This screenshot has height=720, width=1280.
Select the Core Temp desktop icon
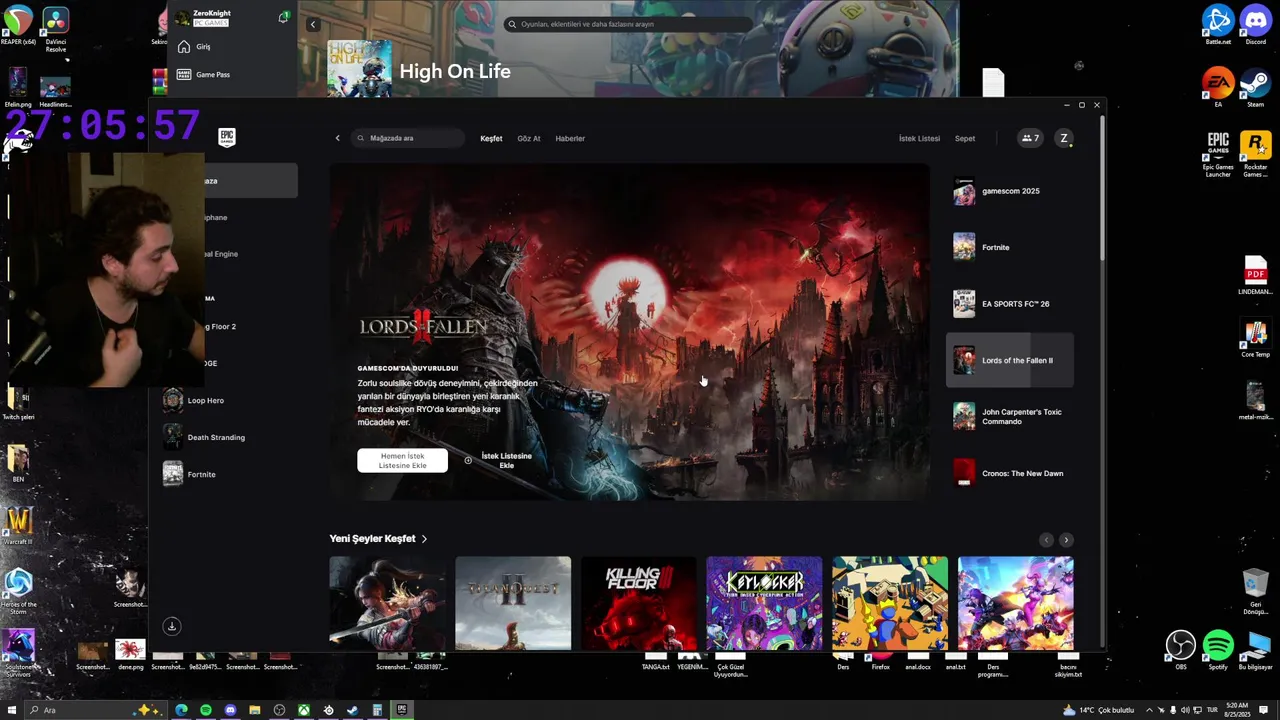tap(1255, 338)
